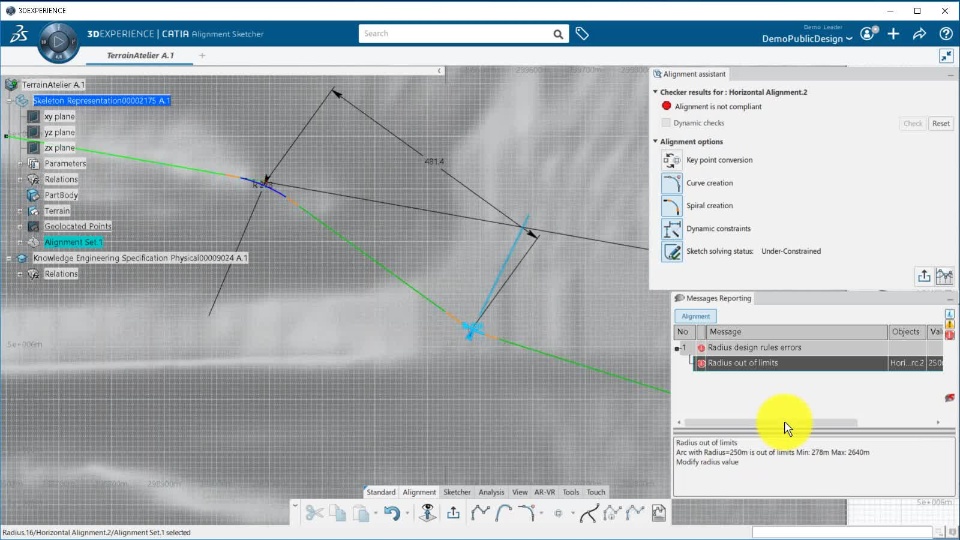This screenshot has height=540, width=960.
Task: Click the search magnifier icon
Action: pos(558,34)
